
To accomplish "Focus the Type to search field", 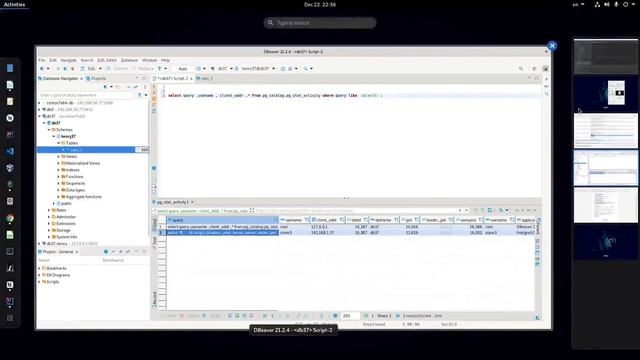I will (x=320, y=23).
